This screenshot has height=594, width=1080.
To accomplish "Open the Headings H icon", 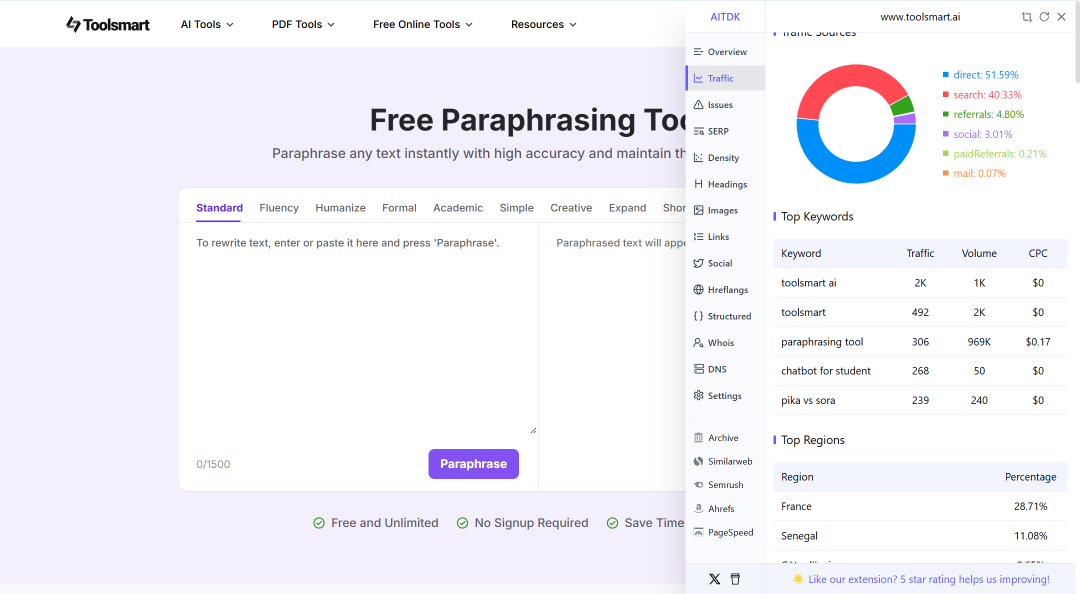I will (x=698, y=184).
